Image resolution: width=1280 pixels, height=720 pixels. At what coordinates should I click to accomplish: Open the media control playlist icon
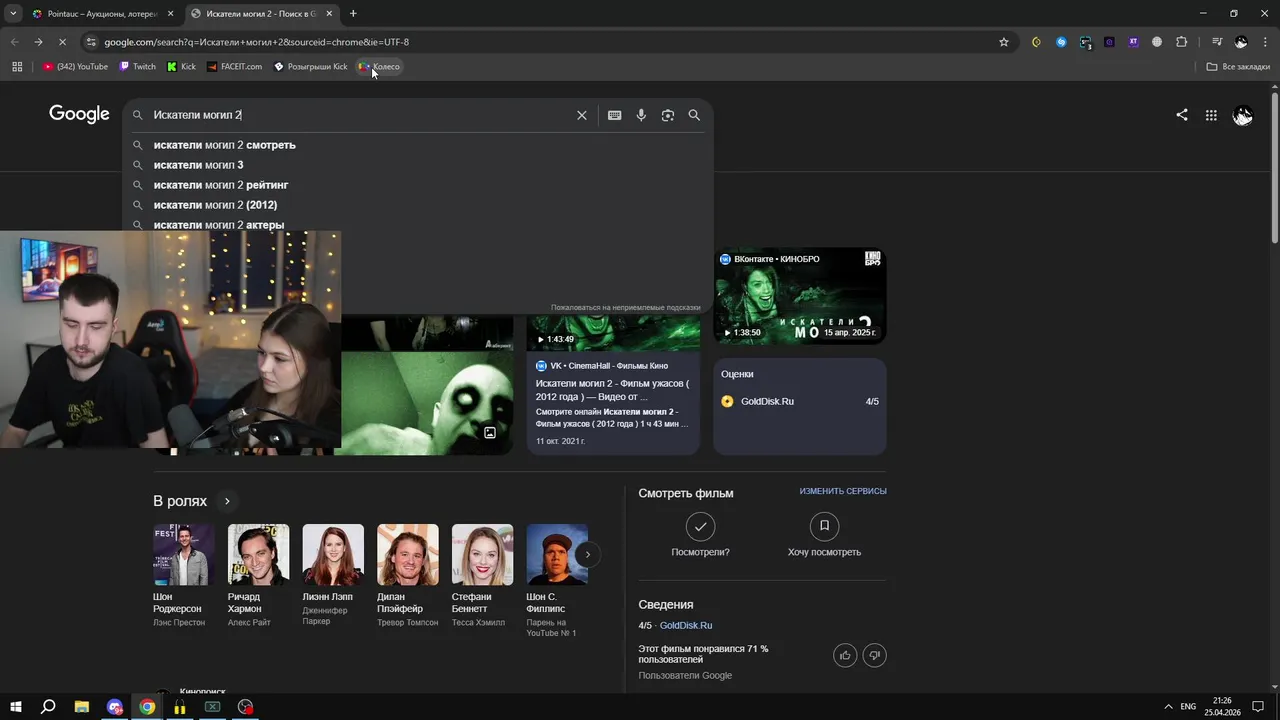pos(1217,42)
